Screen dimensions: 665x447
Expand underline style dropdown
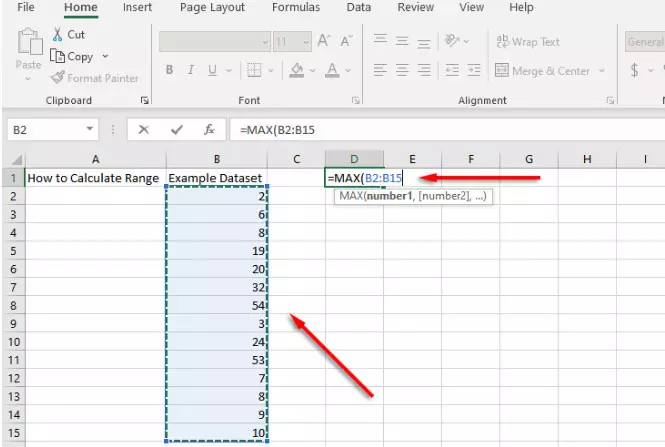click(229, 70)
